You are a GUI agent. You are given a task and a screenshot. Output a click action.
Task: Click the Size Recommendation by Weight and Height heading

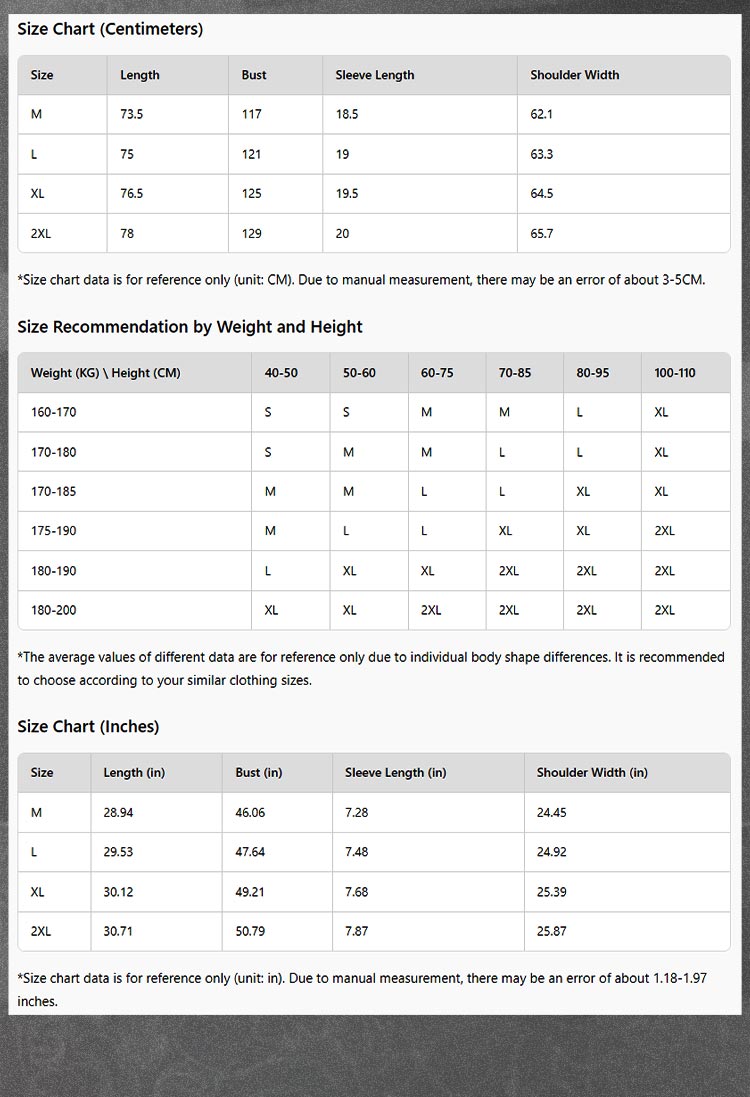190,327
